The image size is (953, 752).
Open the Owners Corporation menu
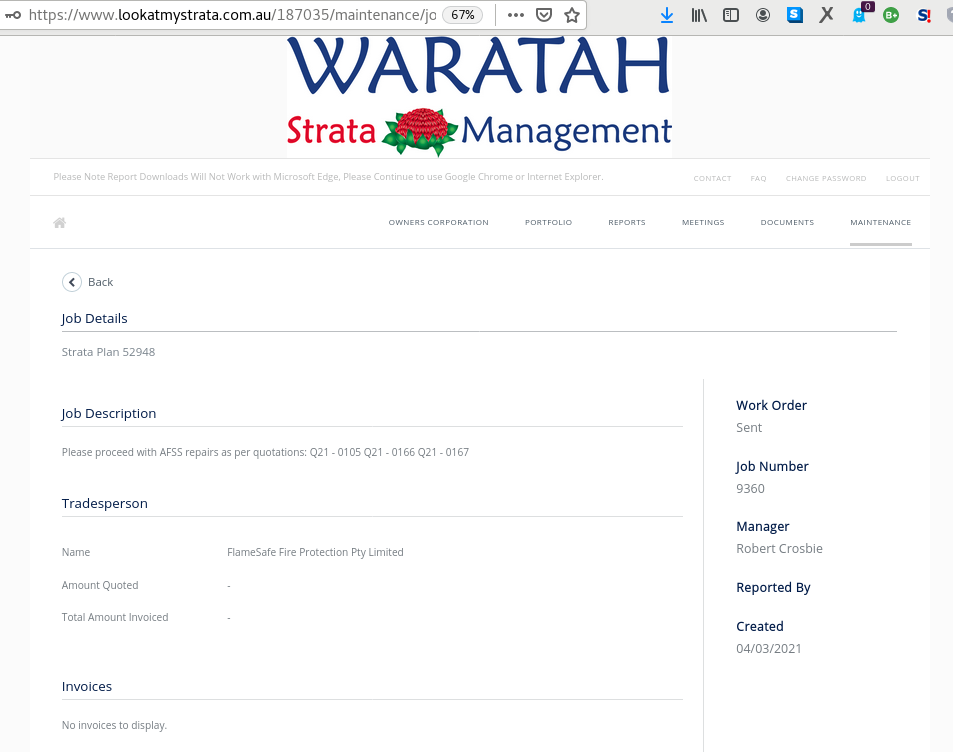[439, 222]
